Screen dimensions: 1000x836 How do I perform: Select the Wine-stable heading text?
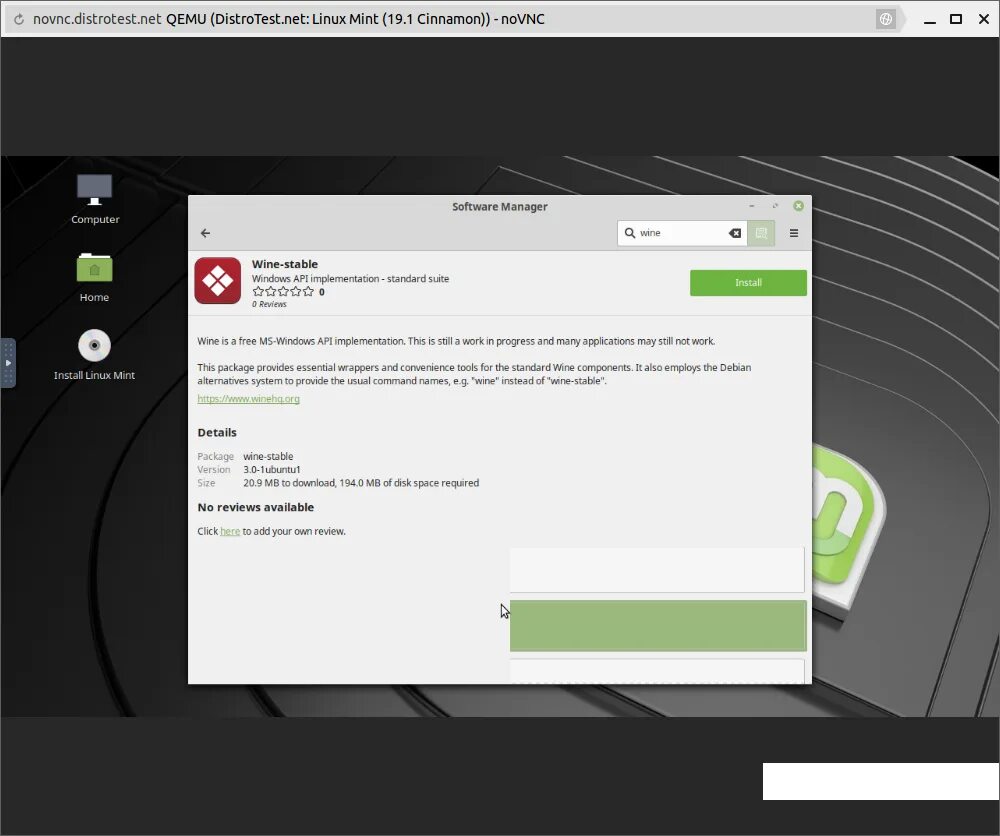284,264
